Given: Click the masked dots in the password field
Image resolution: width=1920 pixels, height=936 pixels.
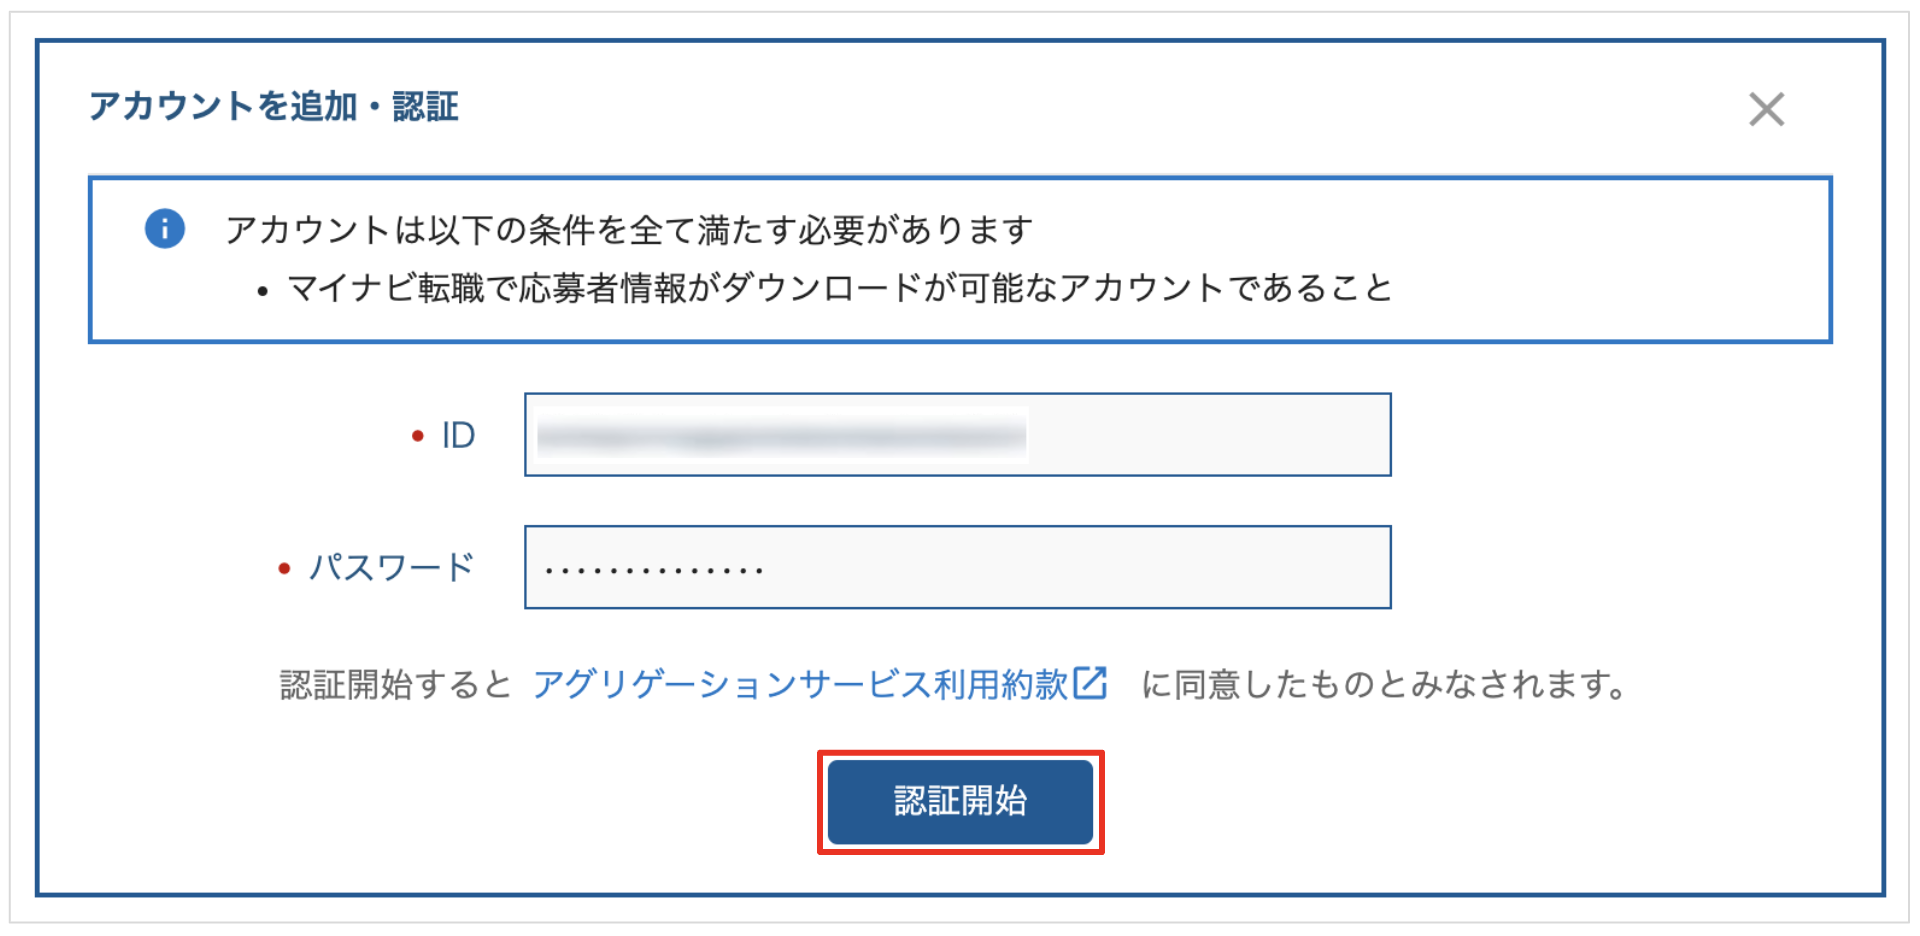Looking at the screenshot, I should tap(655, 570).
